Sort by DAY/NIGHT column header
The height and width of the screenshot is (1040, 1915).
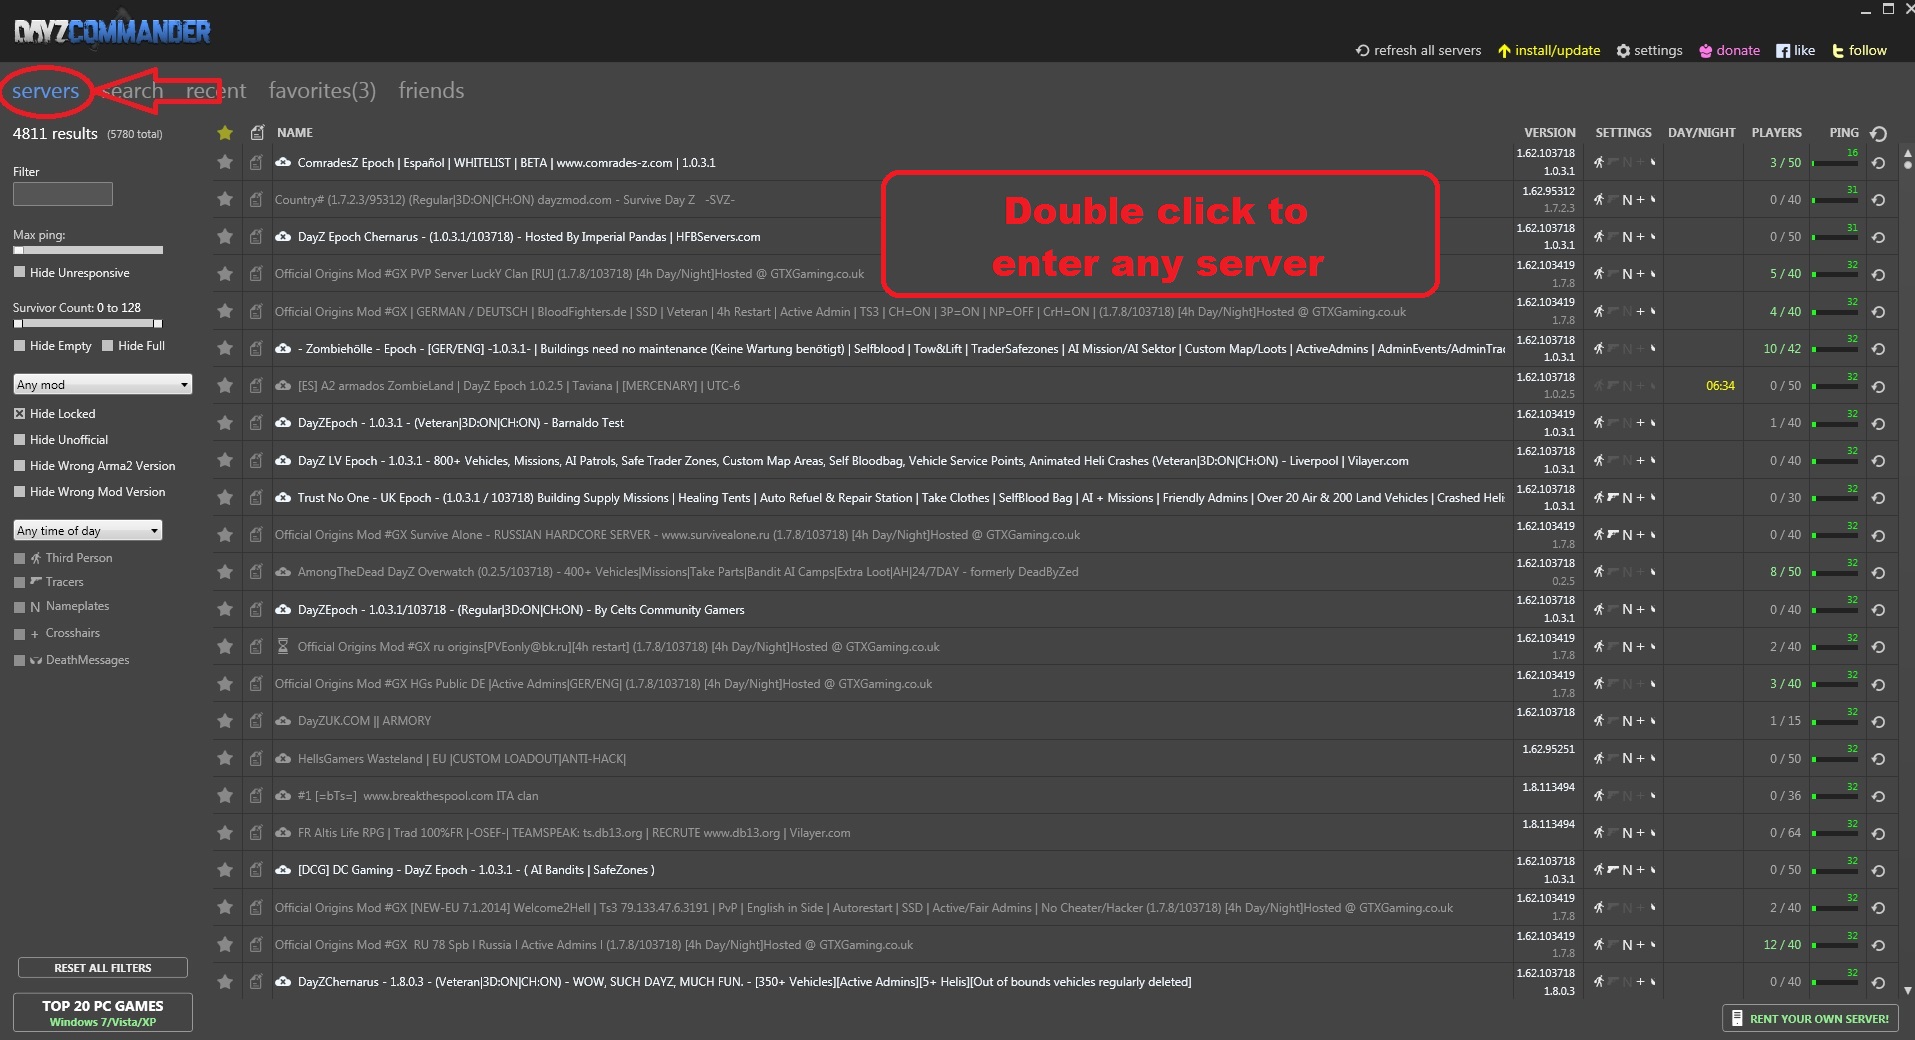1702,132
